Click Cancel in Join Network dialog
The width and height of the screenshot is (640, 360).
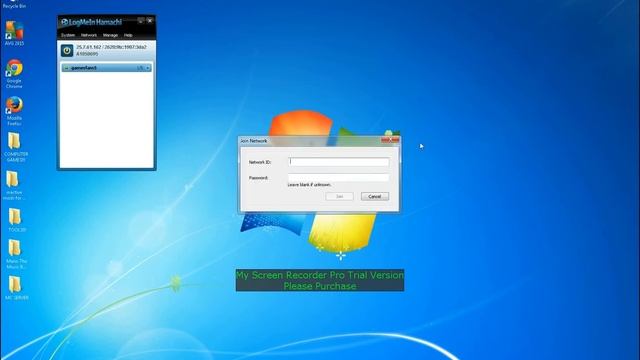point(375,196)
